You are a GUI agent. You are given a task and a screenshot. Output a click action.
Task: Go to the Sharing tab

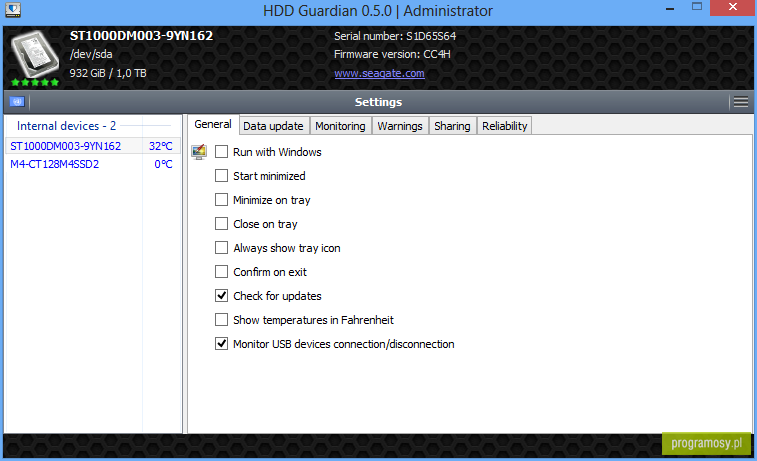click(452, 126)
